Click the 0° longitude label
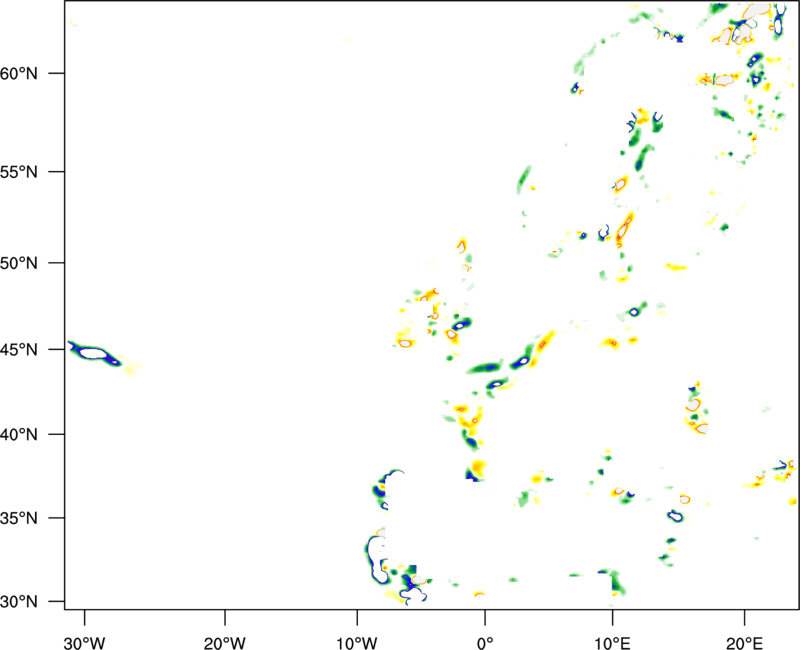This screenshot has width=800, height=650. tap(485, 643)
